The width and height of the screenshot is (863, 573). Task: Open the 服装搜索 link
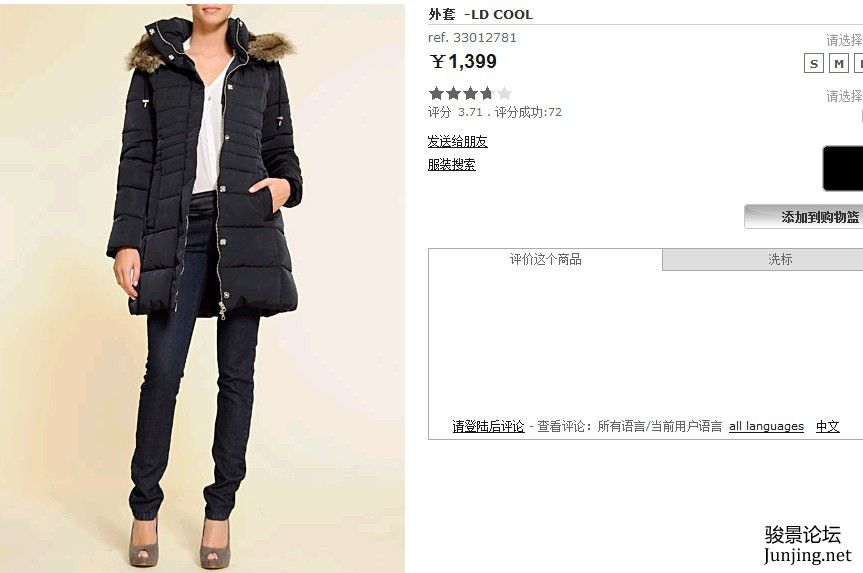coord(451,165)
